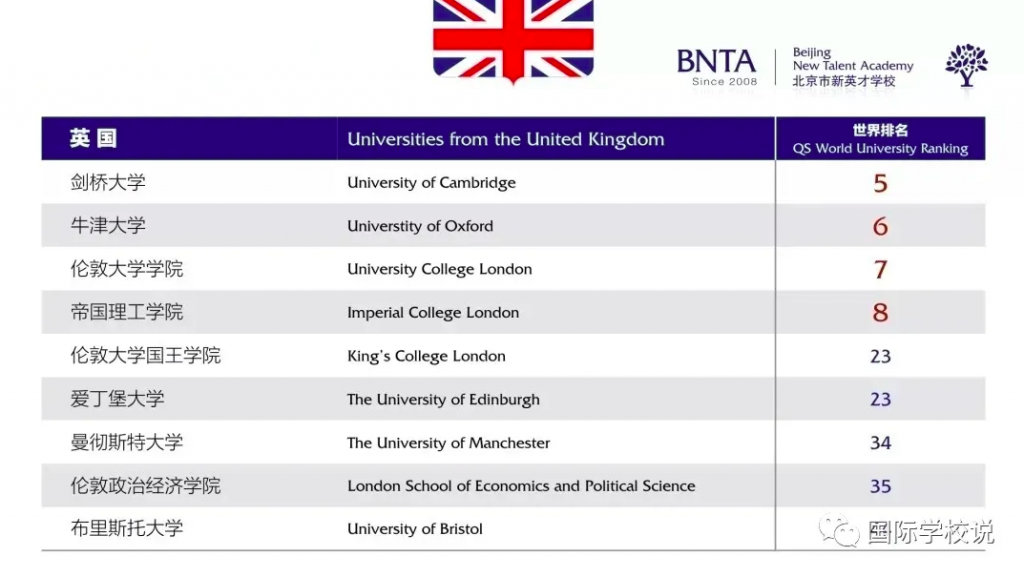1024x577 pixels.
Task: Select London School of Economics row
Action: click(x=513, y=486)
